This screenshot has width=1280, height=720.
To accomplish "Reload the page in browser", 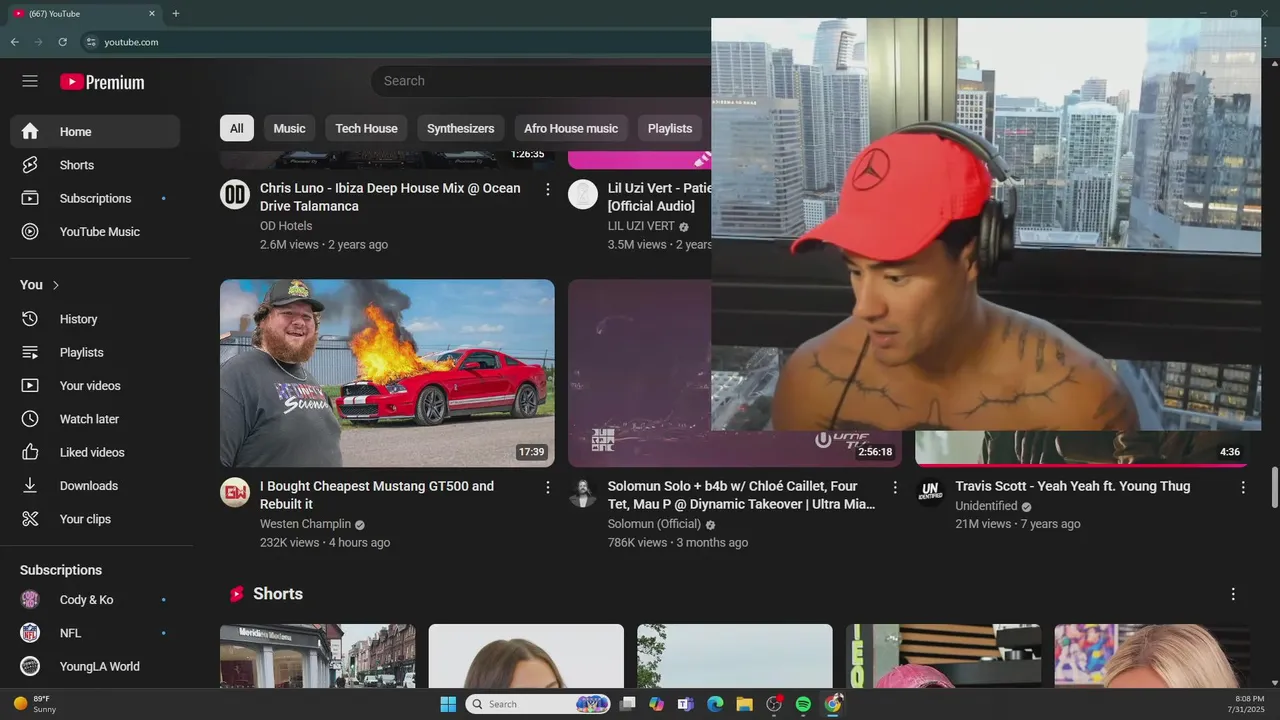I will pos(62,42).
